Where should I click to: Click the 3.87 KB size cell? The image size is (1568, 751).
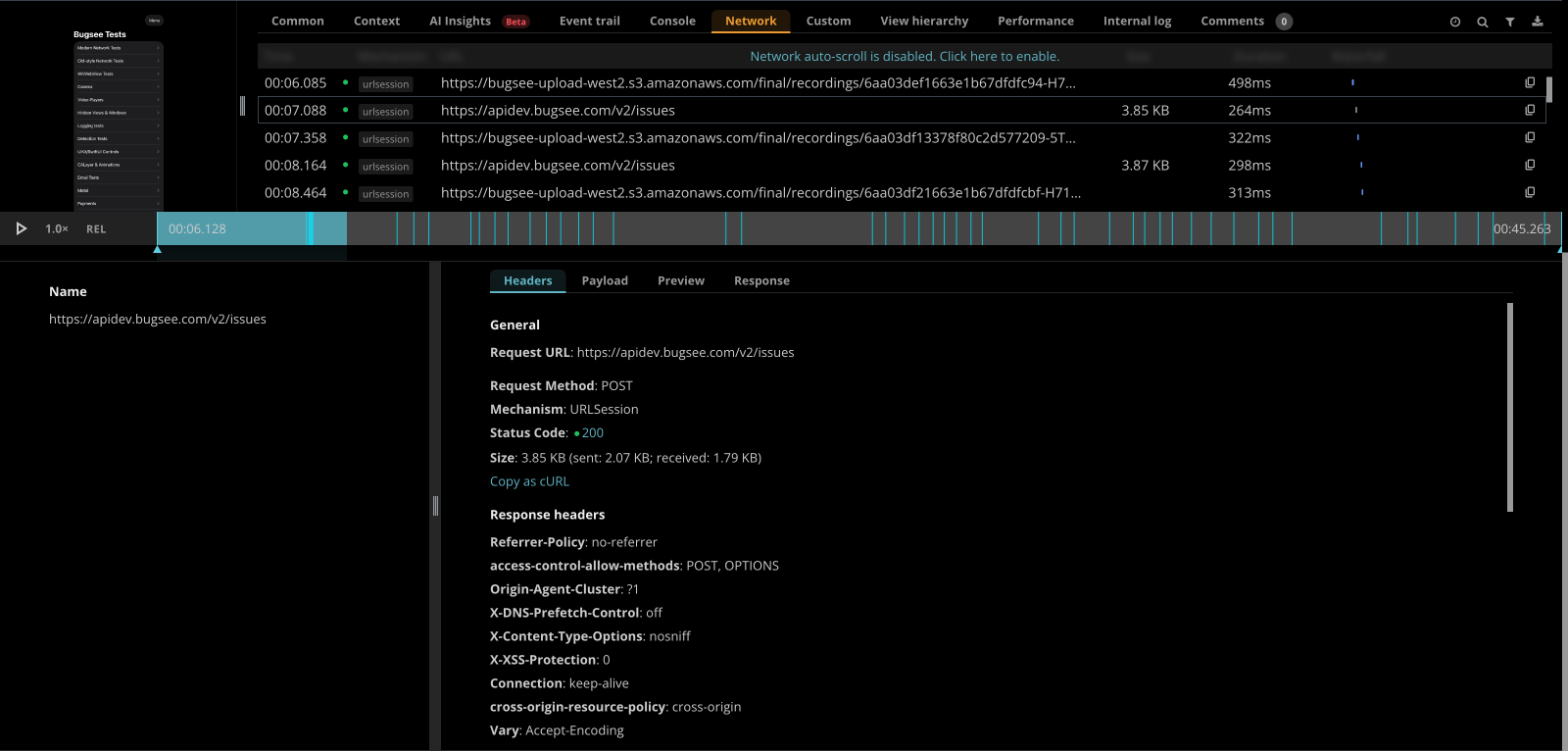1145,165
